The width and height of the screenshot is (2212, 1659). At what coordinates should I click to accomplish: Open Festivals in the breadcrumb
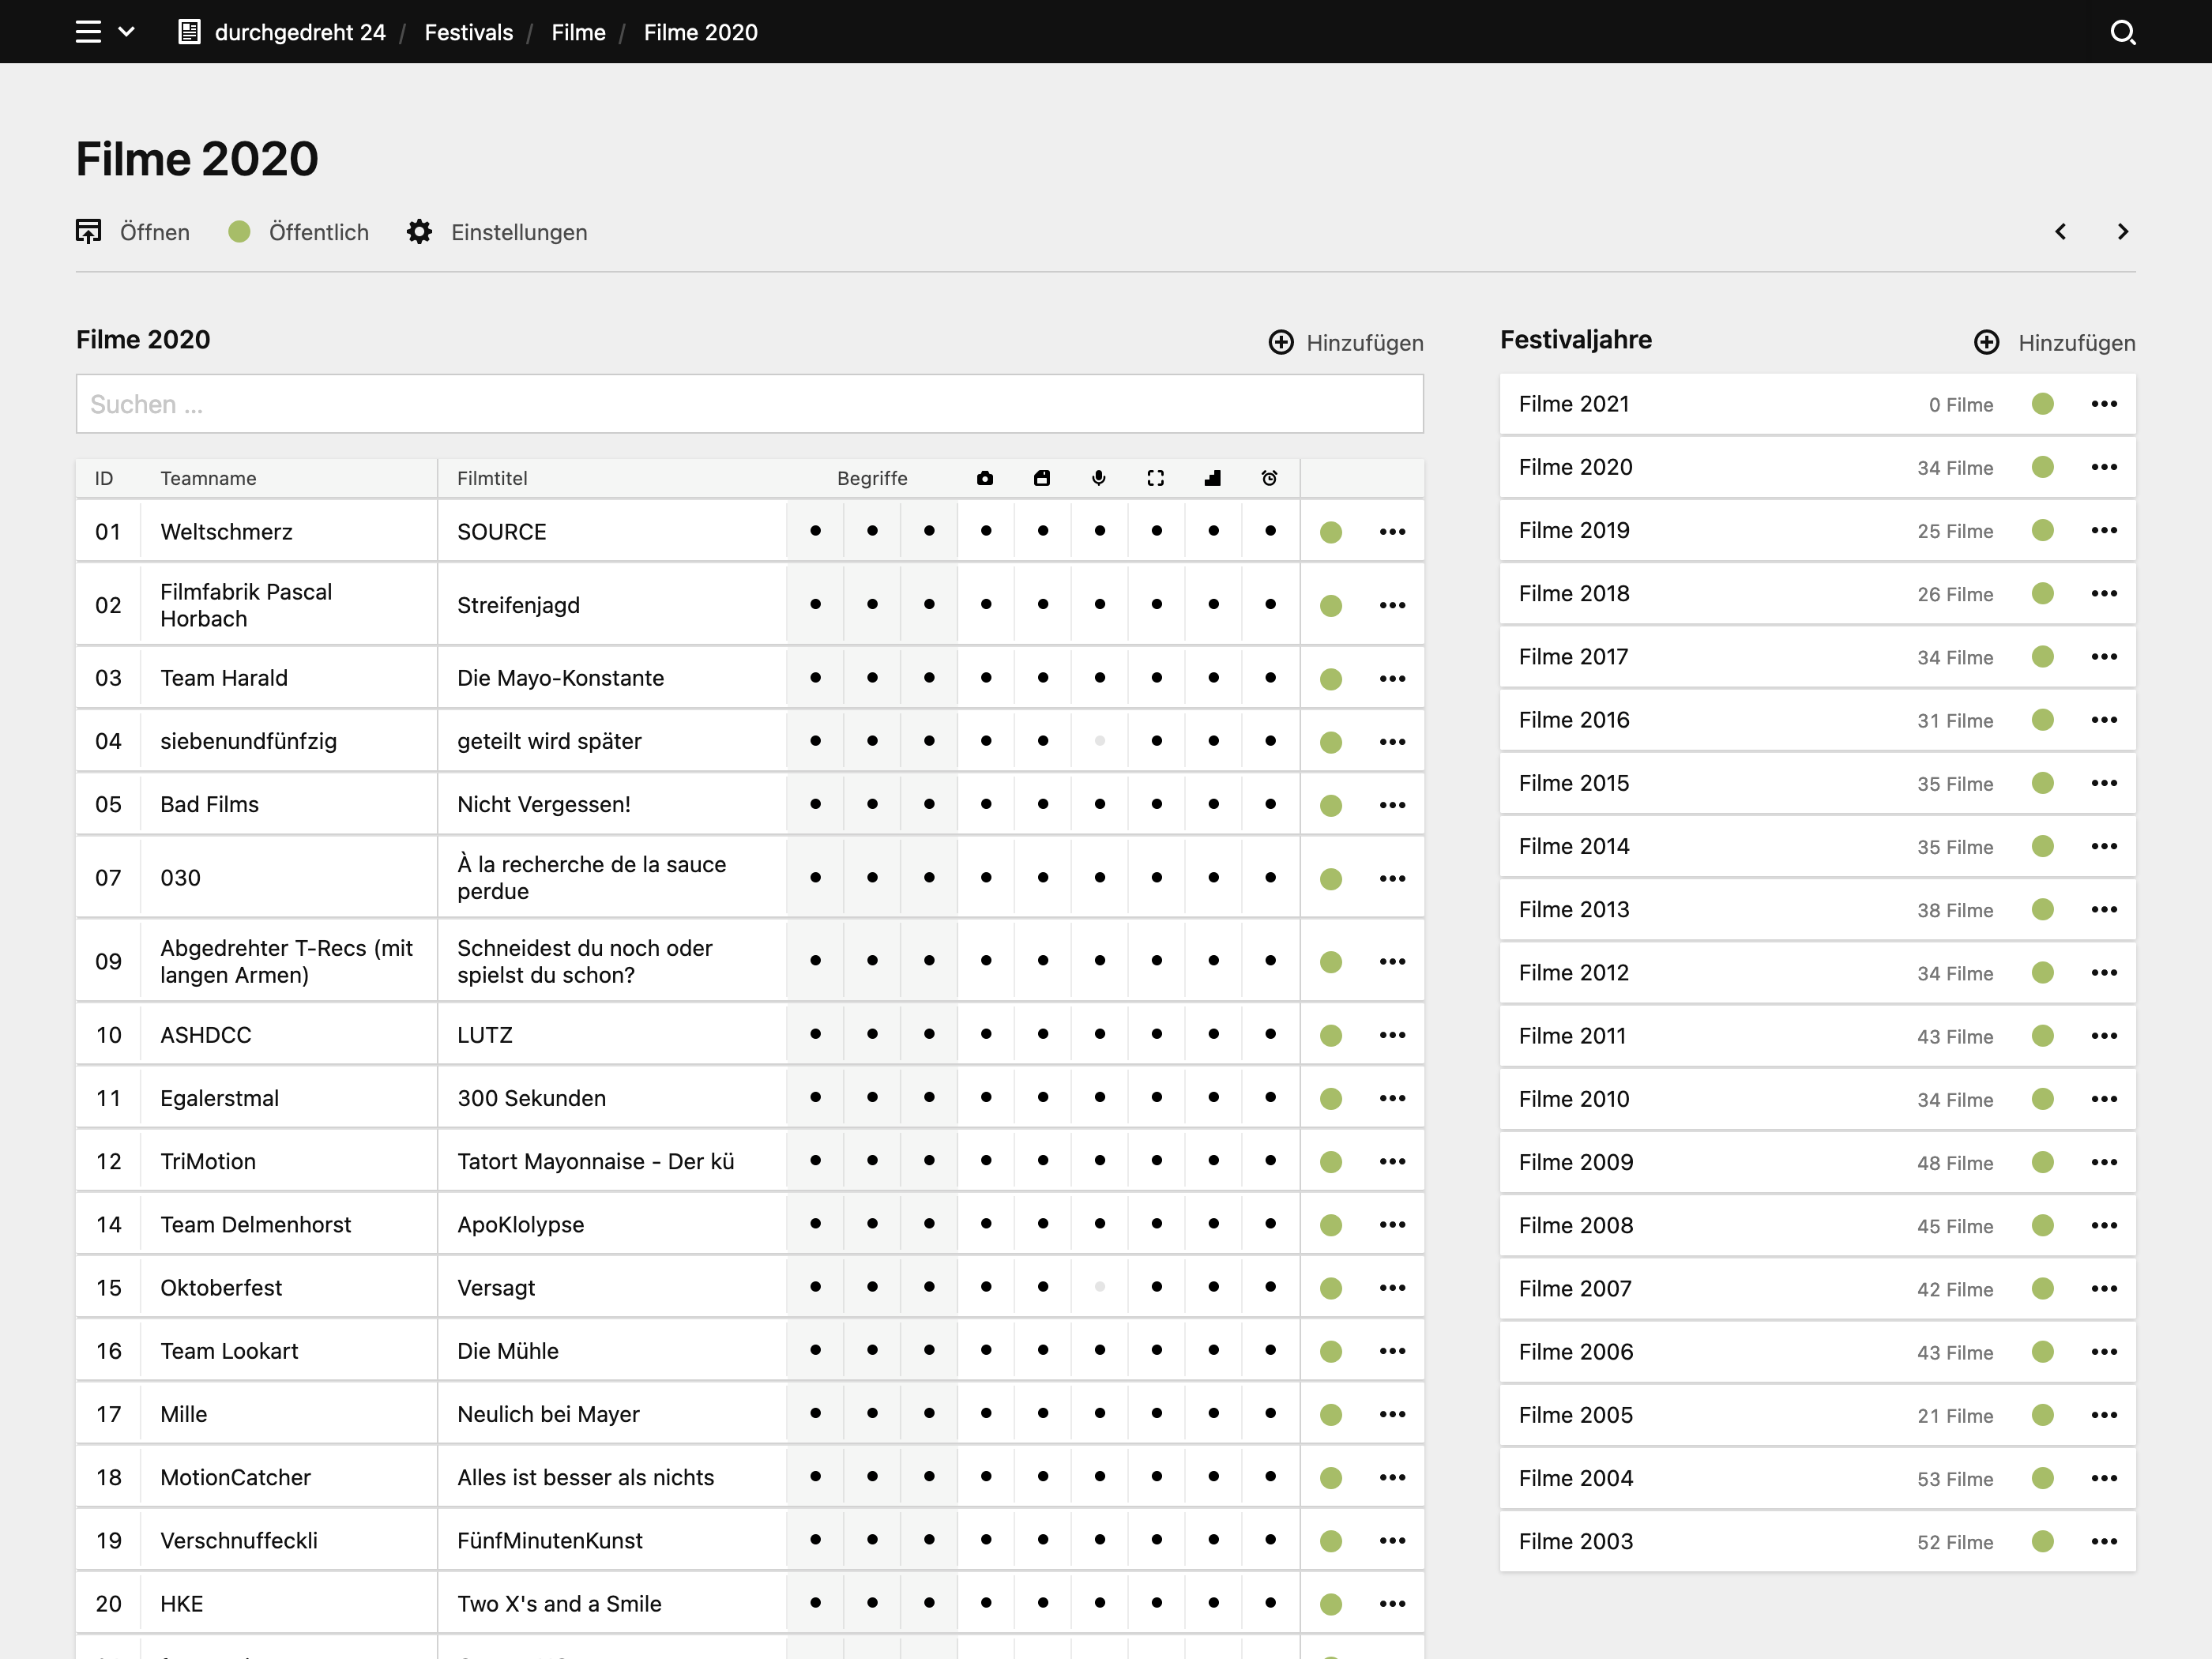click(468, 32)
